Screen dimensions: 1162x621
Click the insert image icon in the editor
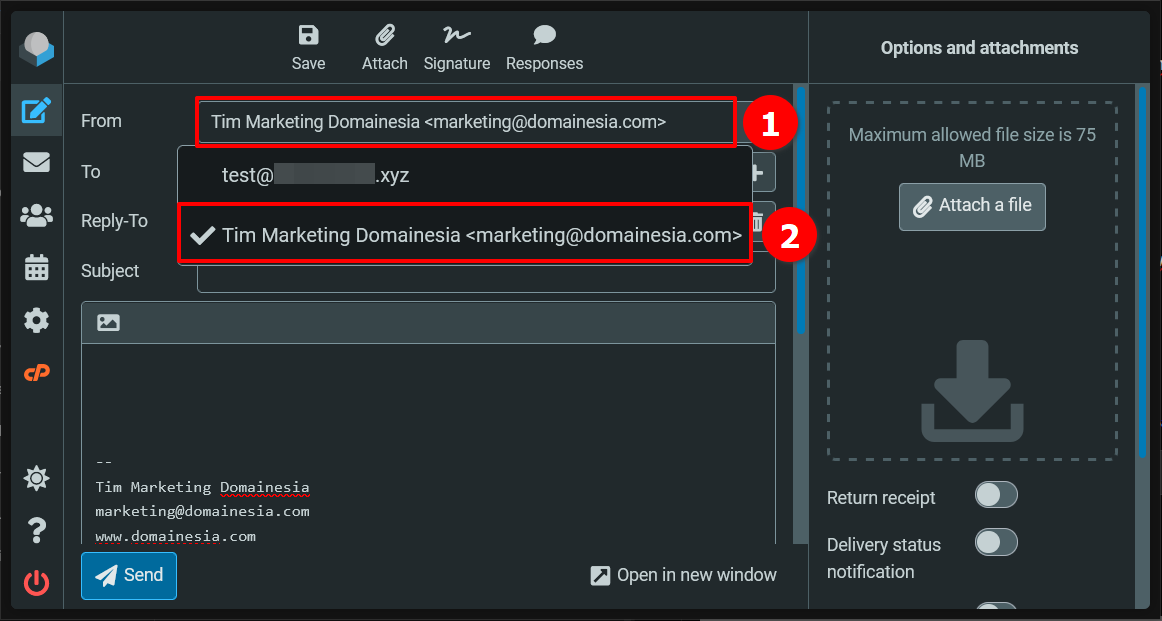pyautogui.click(x=108, y=321)
